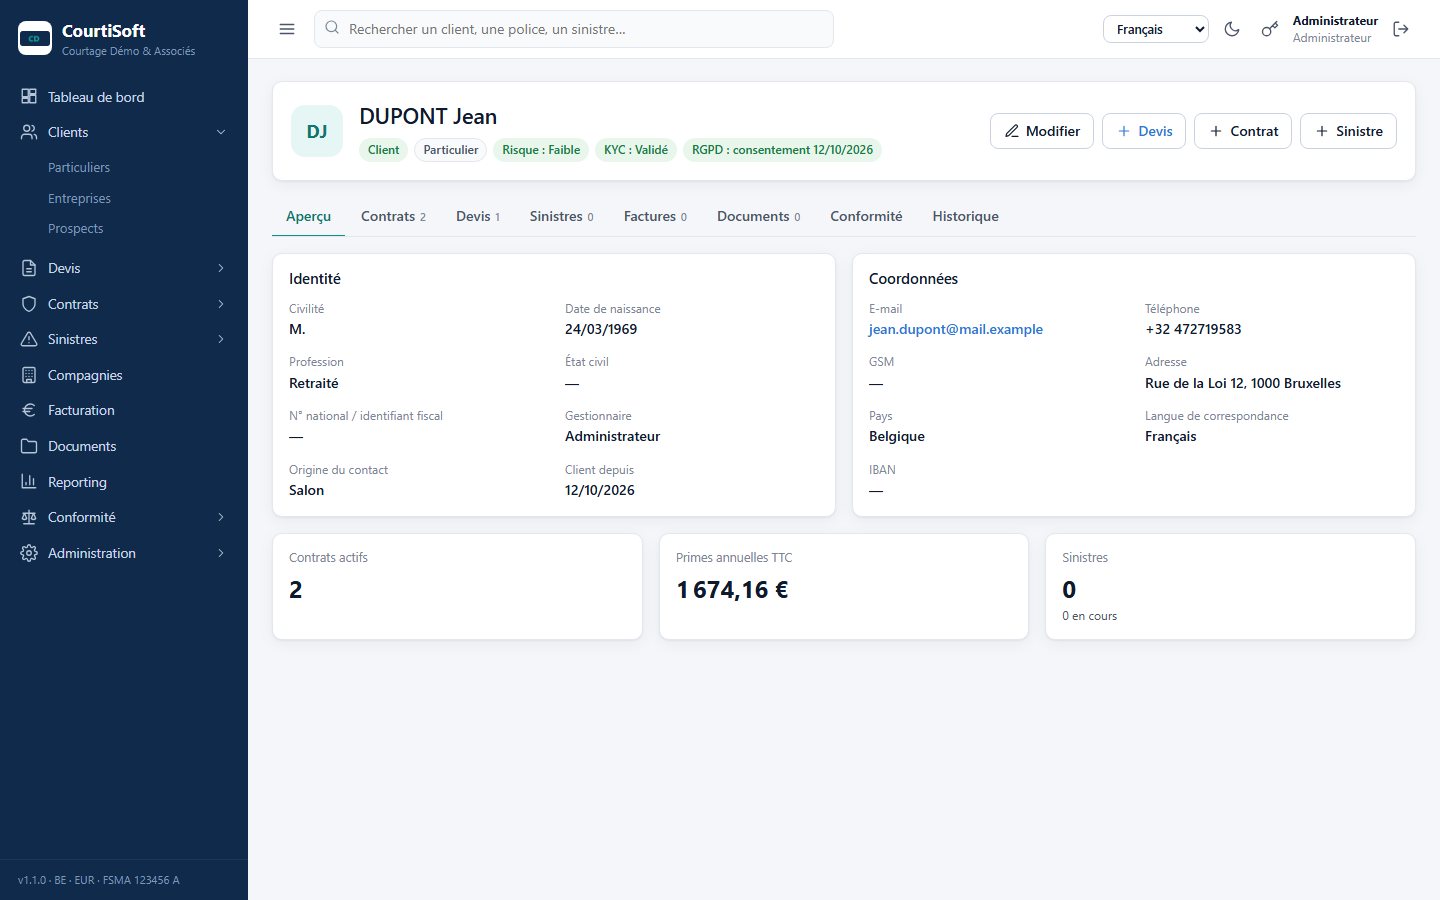This screenshot has height=900, width=1440.
Task: Expand the Devis sidebar chevron
Action: click(x=221, y=268)
